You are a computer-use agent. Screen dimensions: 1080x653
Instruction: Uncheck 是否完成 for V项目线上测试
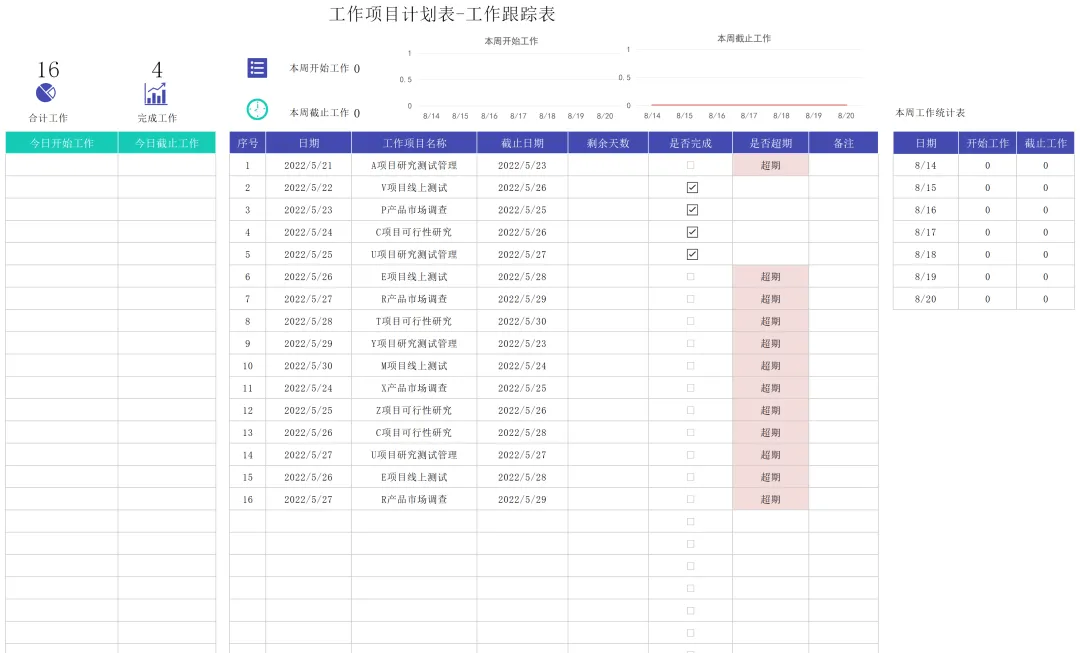(x=692, y=187)
